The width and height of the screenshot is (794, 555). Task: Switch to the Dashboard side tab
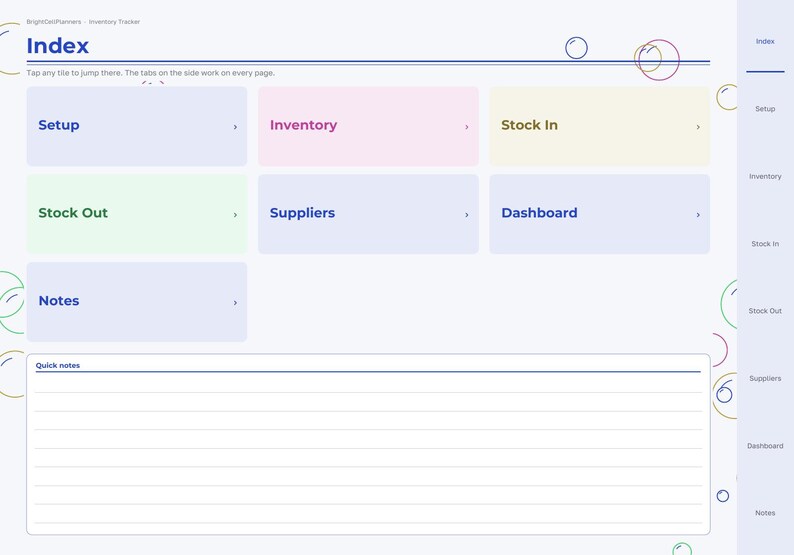click(x=765, y=446)
